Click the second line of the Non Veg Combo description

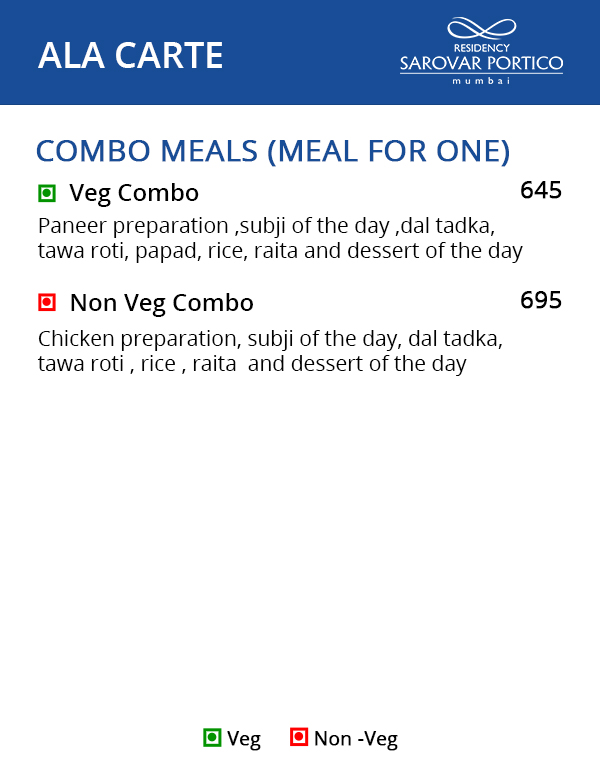(x=252, y=364)
